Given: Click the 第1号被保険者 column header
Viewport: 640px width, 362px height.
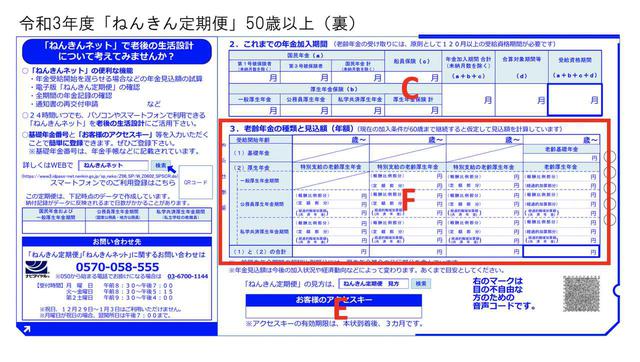Looking at the screenshot, I should (255, 66).
